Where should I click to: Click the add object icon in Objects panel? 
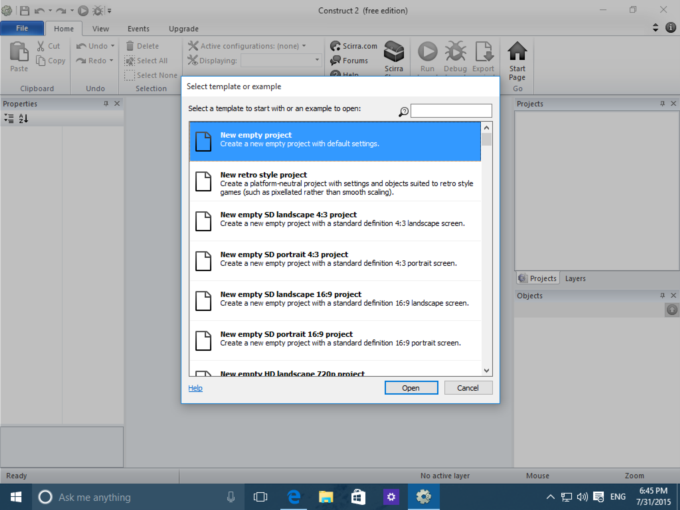(672, 310)
